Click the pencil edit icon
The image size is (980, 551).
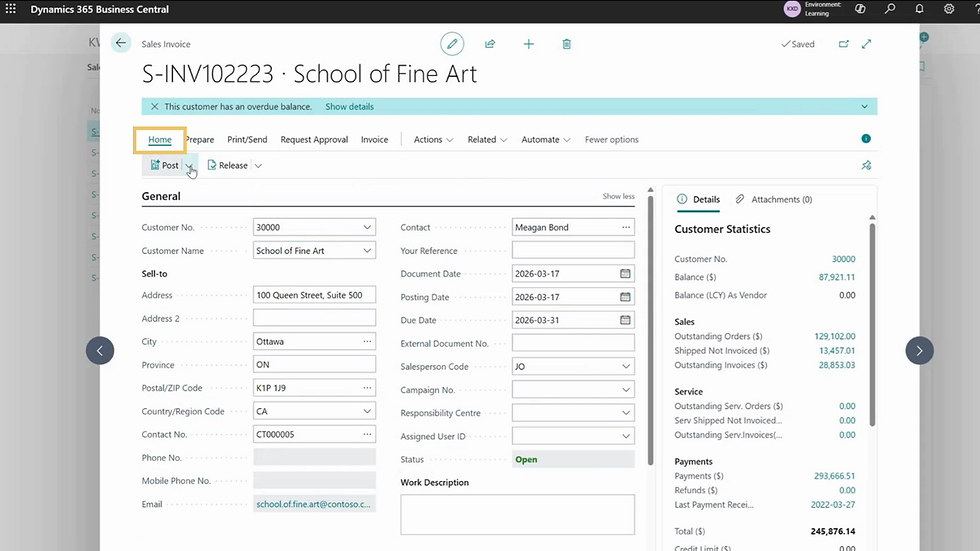click(x=452, y=44)
